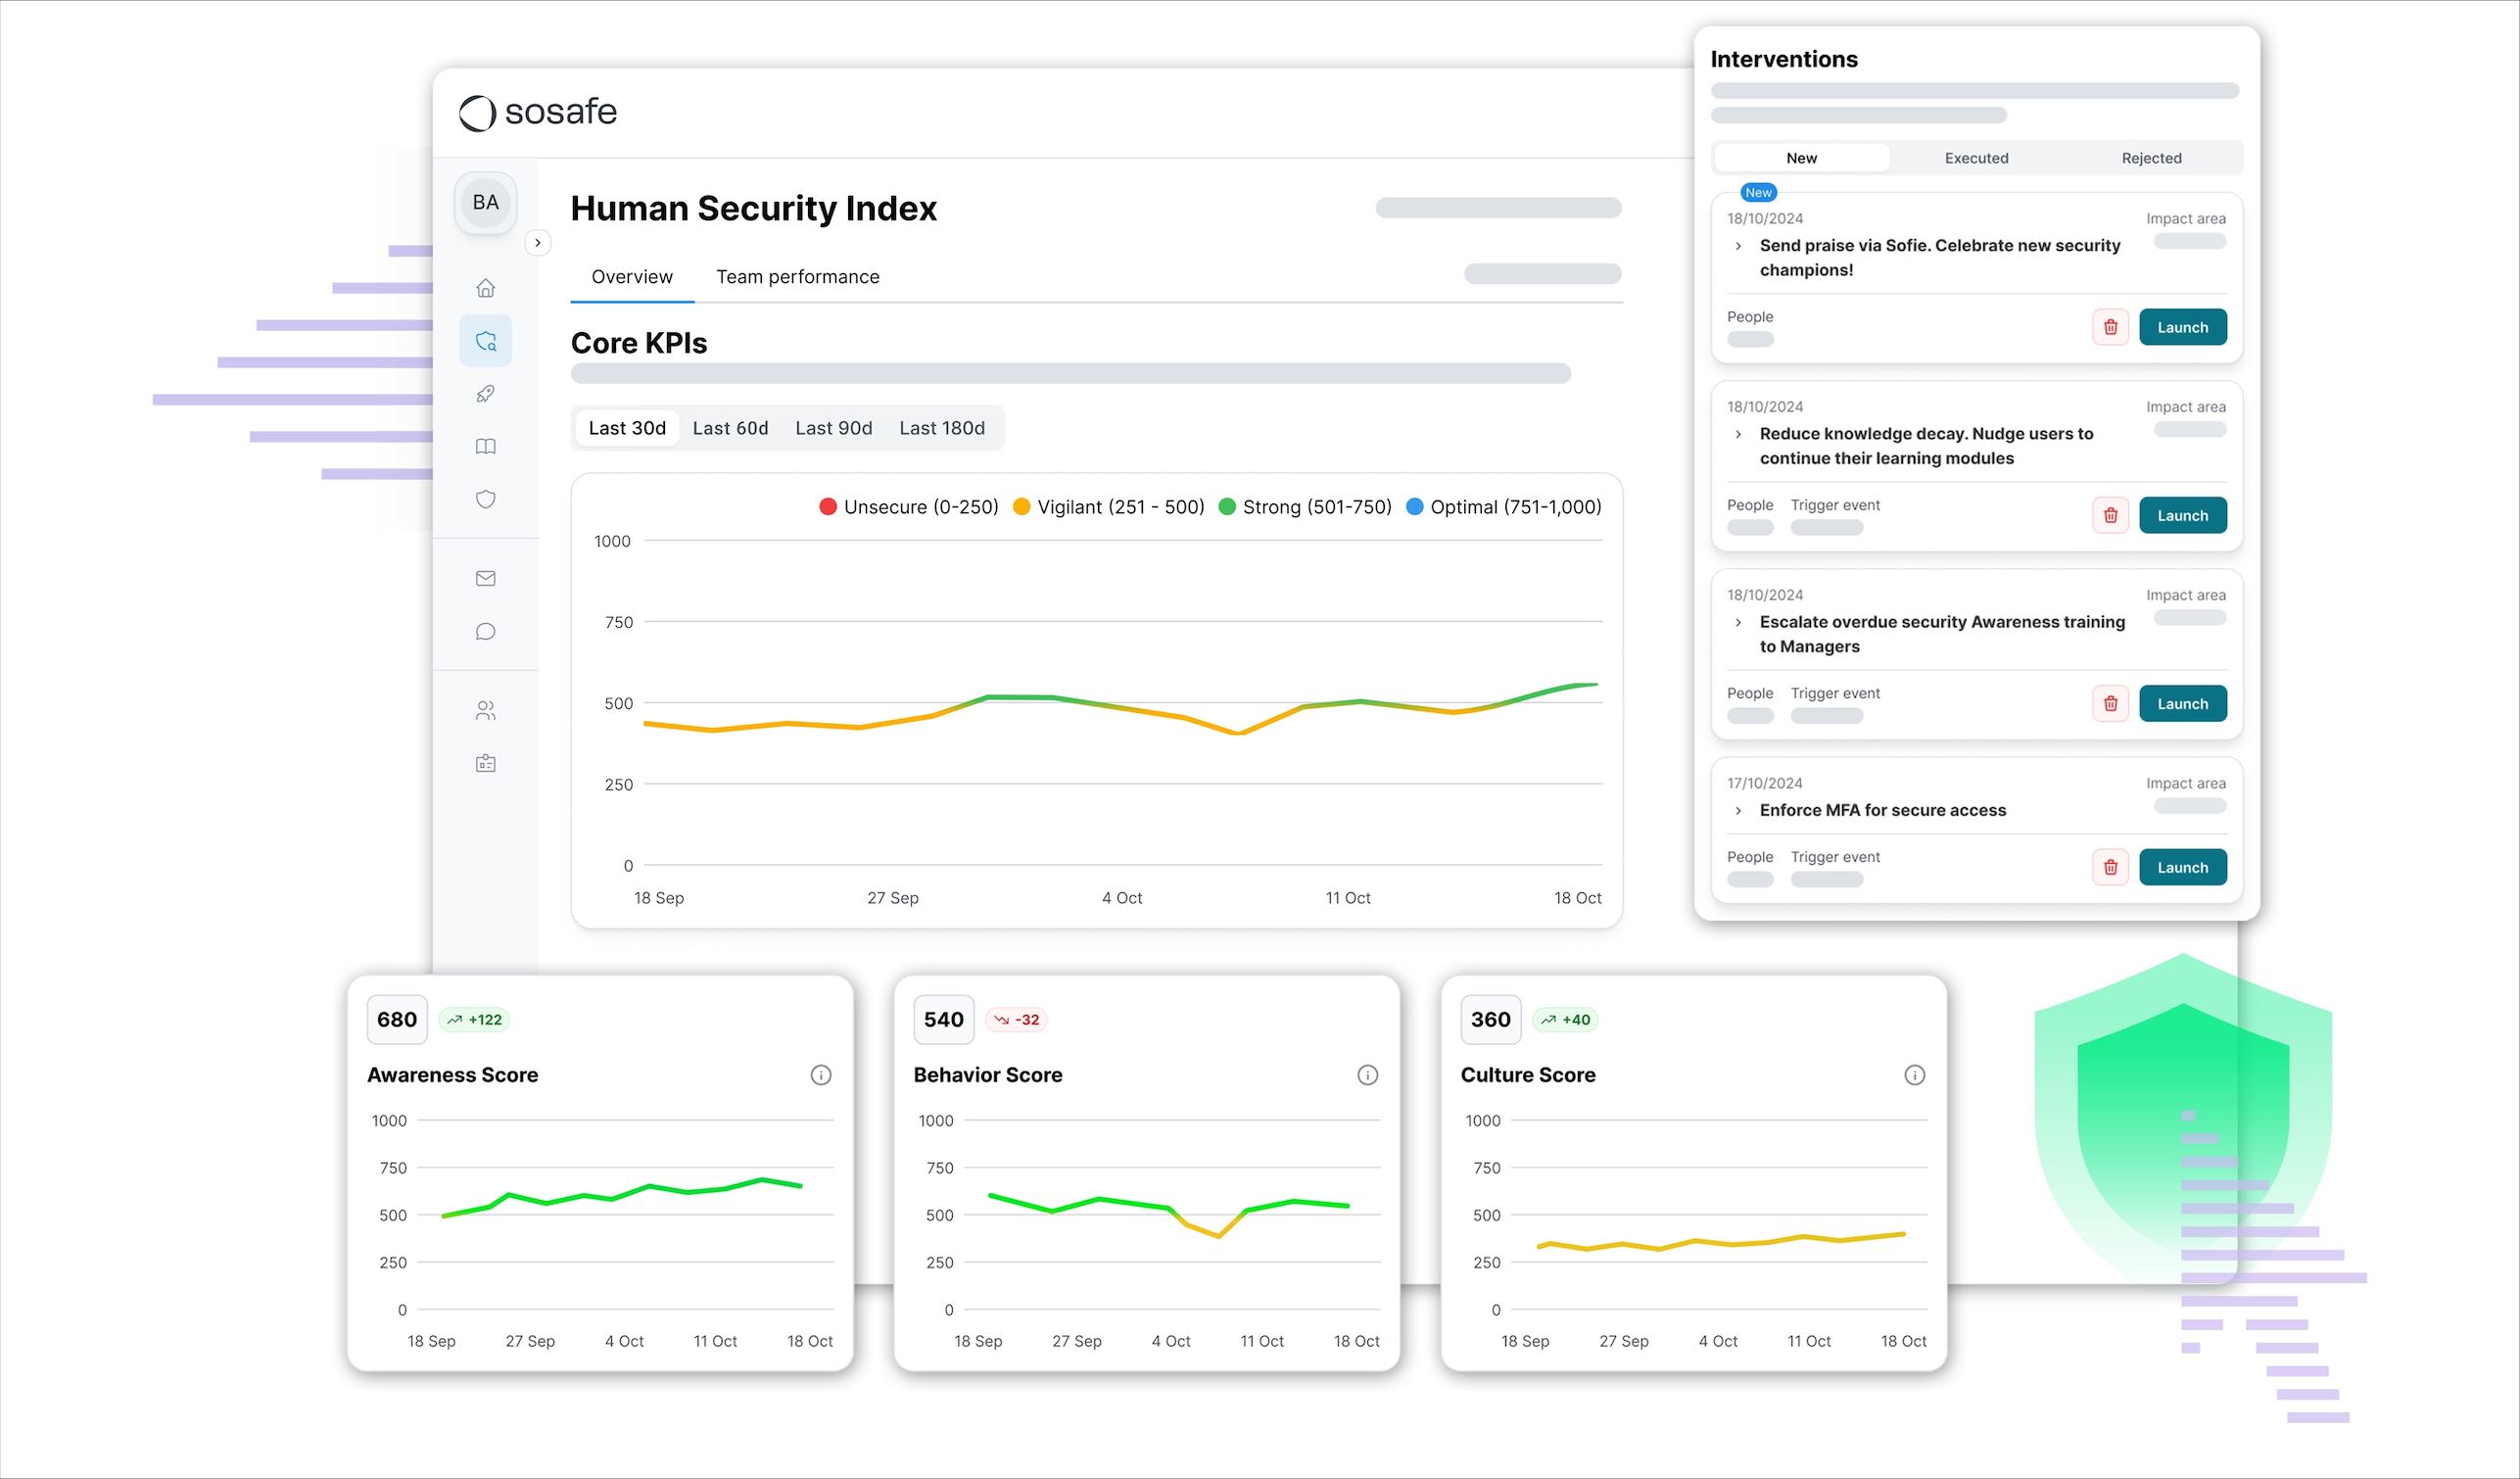This screenshot has width=2520, height=1479.
Task: Open the Executed interventions tab
Action: 1976,158
